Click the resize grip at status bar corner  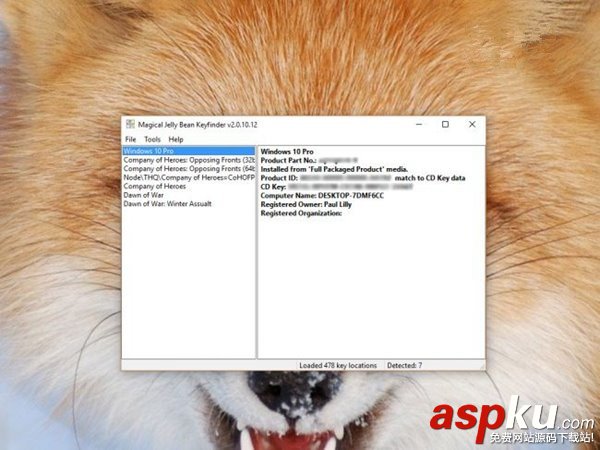point(482,367)
